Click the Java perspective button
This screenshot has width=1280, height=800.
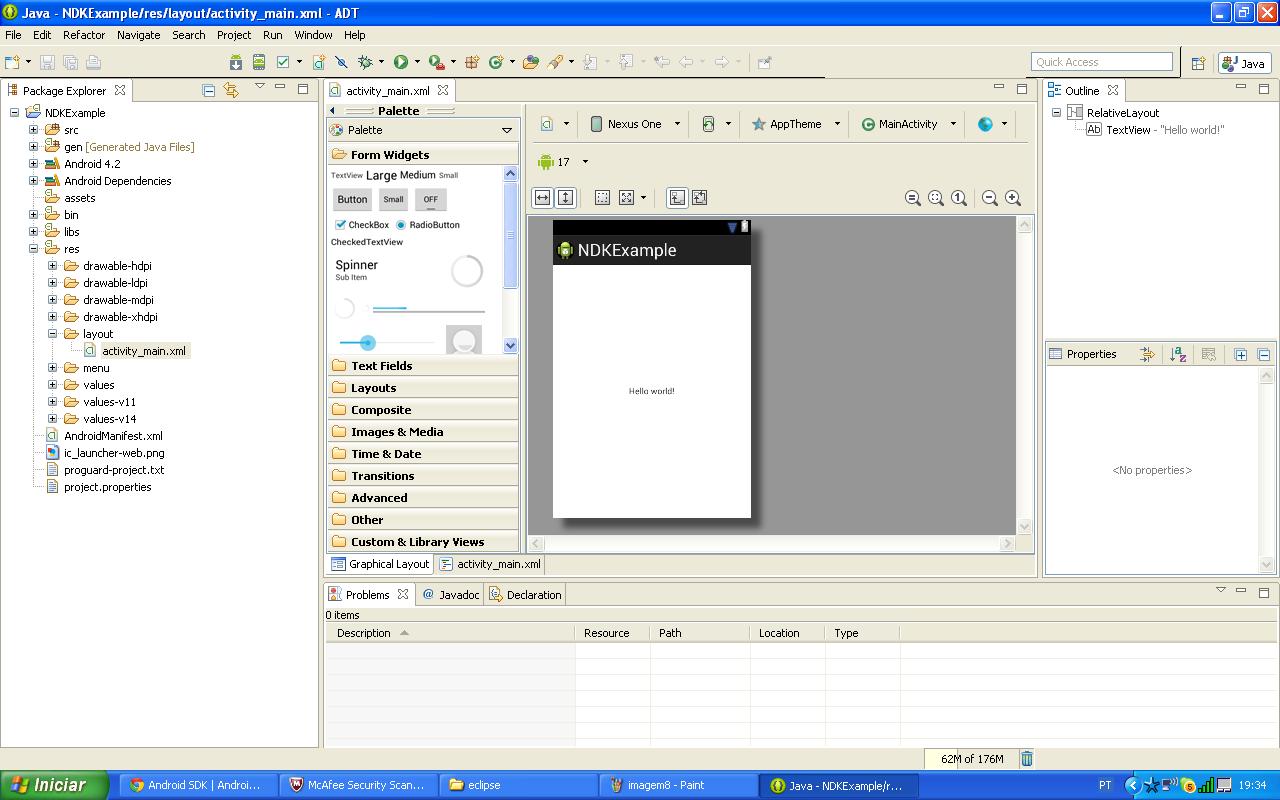click(x=1245, y=63)
